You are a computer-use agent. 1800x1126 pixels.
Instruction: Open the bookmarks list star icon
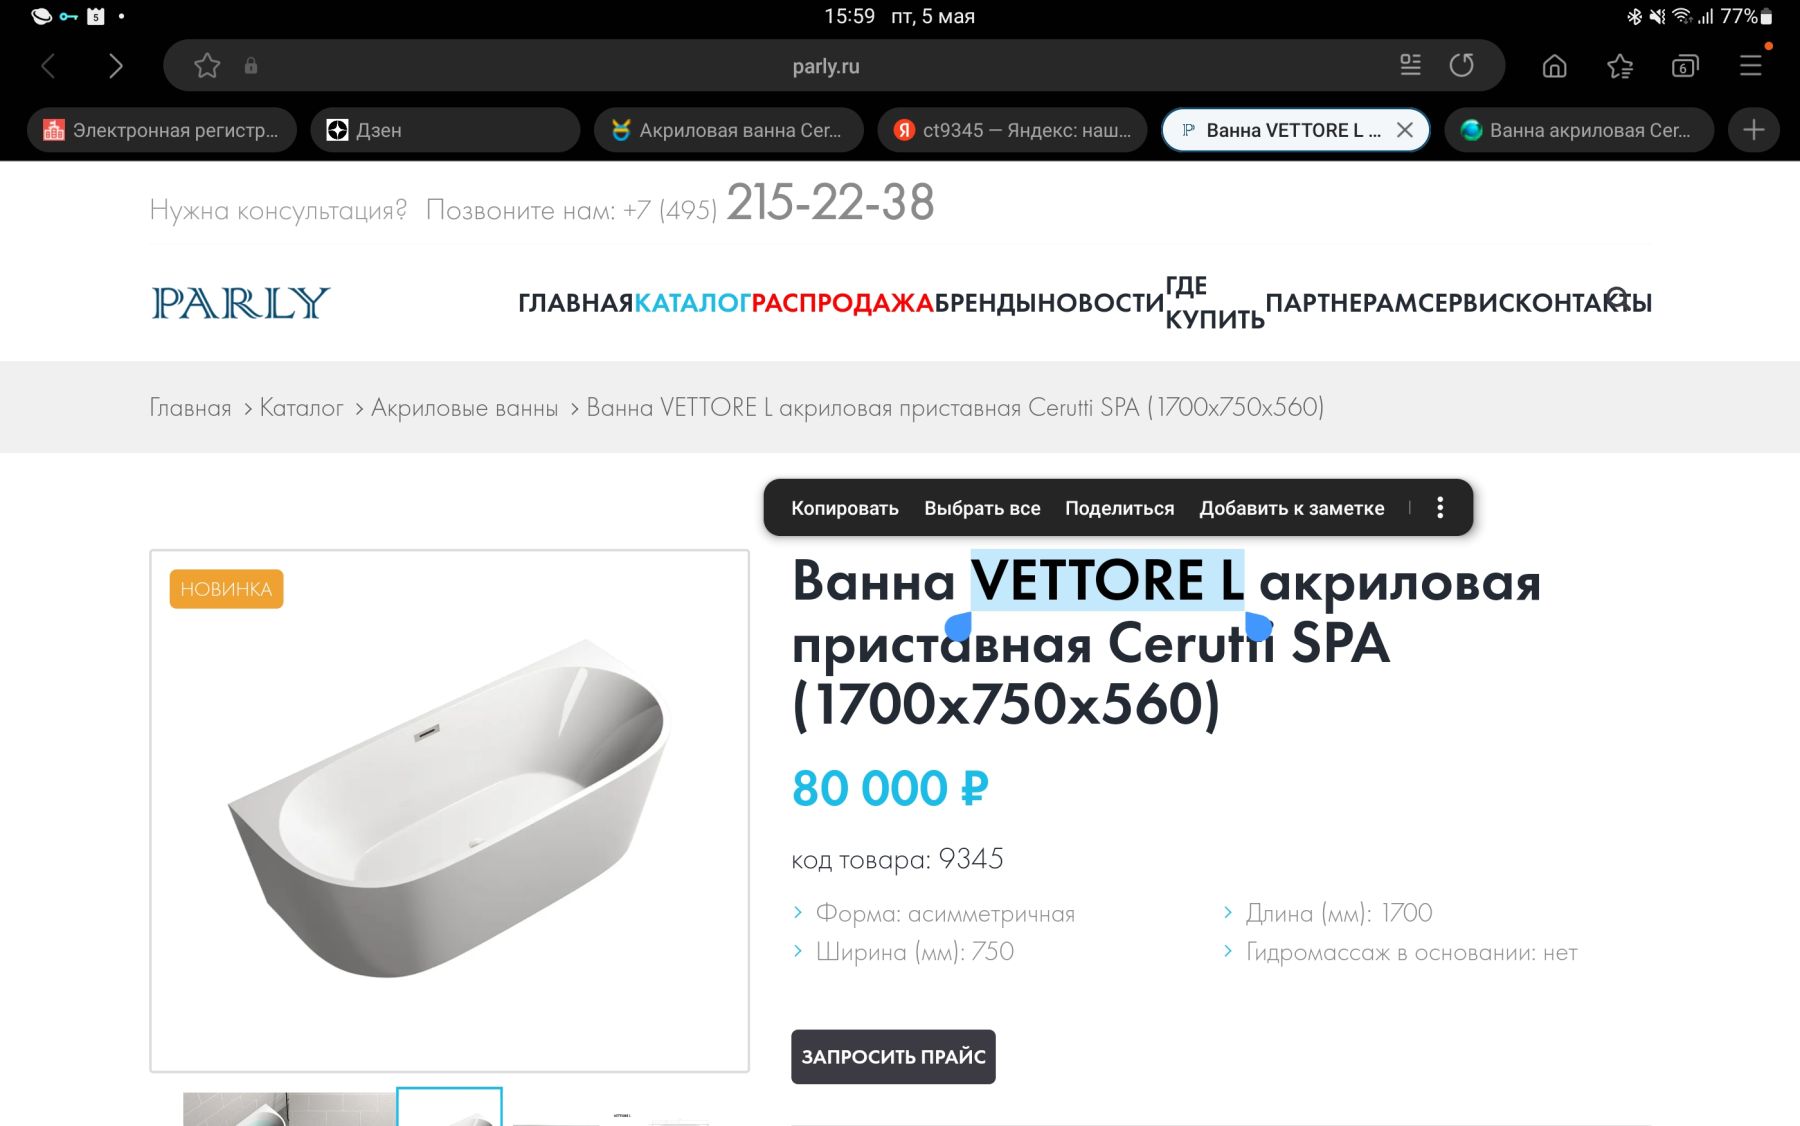tap(1620, 66)
